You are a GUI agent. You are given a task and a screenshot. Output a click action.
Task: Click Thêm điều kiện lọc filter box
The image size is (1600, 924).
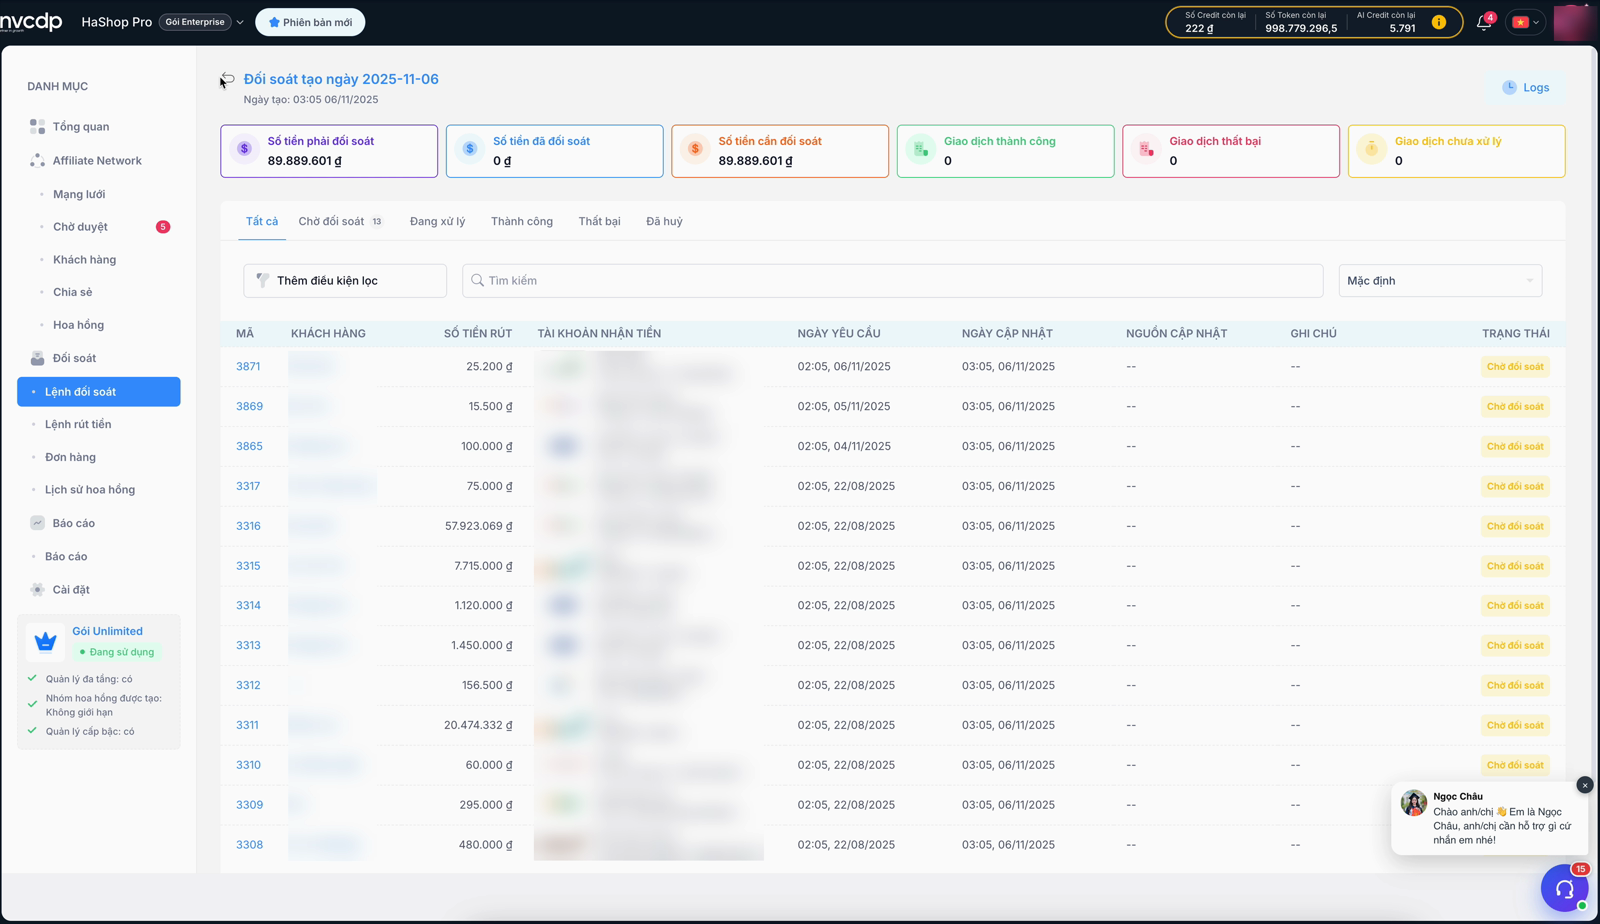[345, 281]
